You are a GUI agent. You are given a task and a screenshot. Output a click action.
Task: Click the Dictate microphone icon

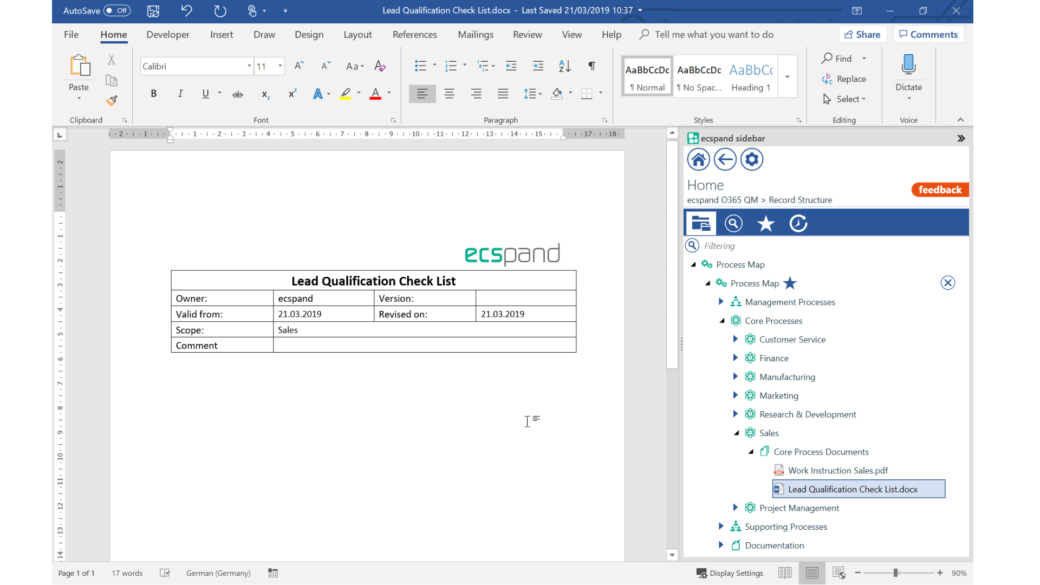pyautogui.click(x=909, y=66)
